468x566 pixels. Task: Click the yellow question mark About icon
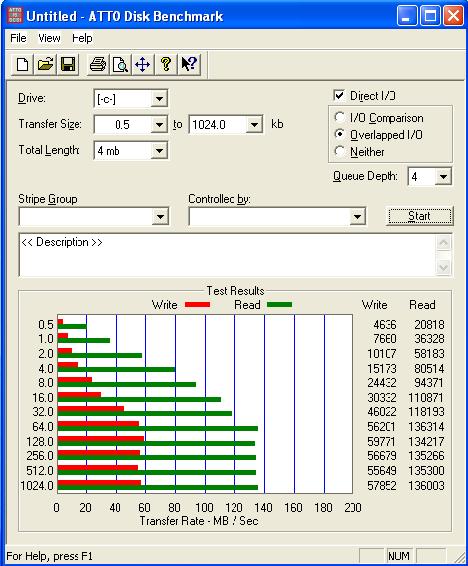click(x=166, y=64)
